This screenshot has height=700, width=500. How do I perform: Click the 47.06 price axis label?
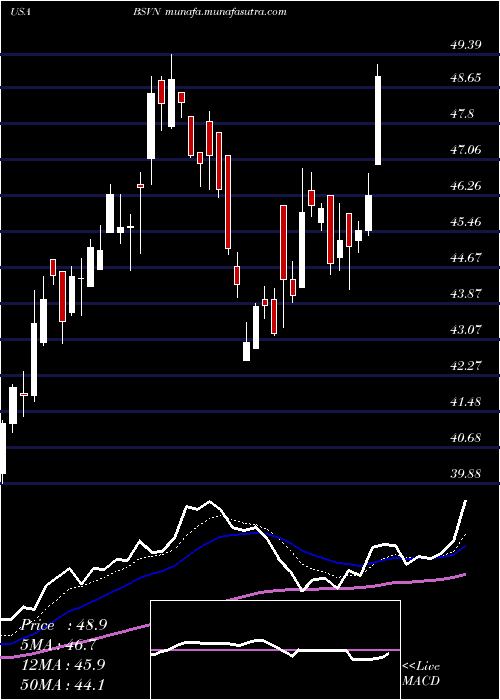(465, 150)
